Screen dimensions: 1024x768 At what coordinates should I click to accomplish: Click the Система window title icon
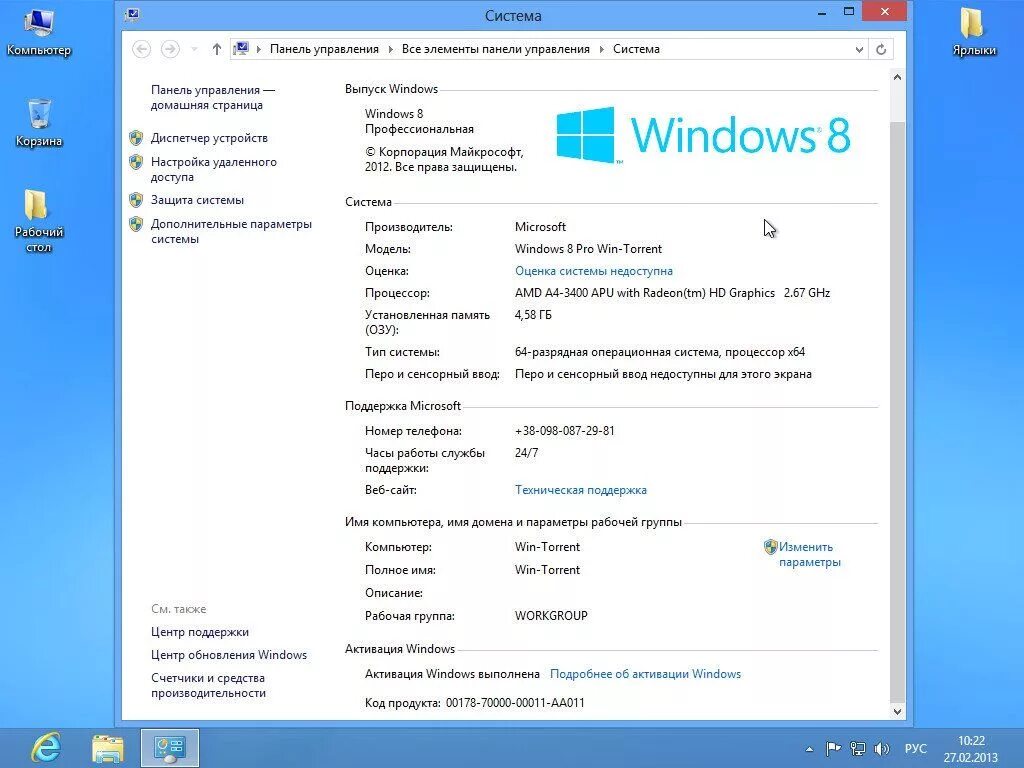(x=133, y=14)
